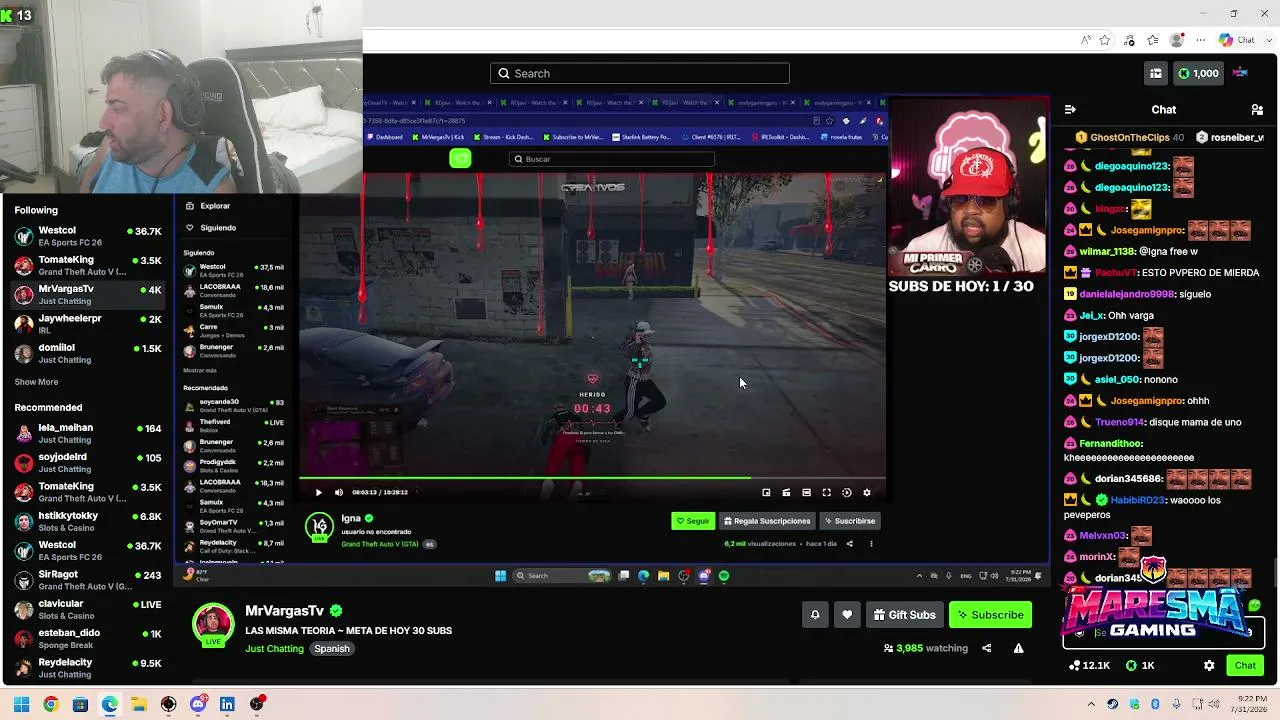Open Westcol channel in Following list

coord(88,236)
